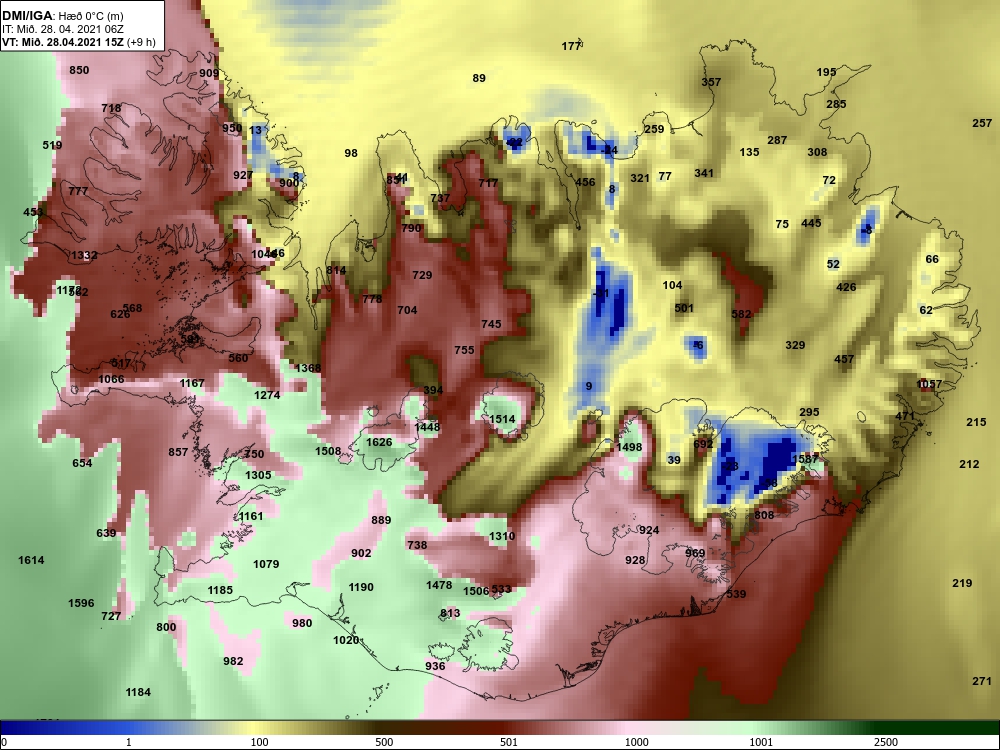
Task: Click the map value '1614'
Action: point(31,561)
